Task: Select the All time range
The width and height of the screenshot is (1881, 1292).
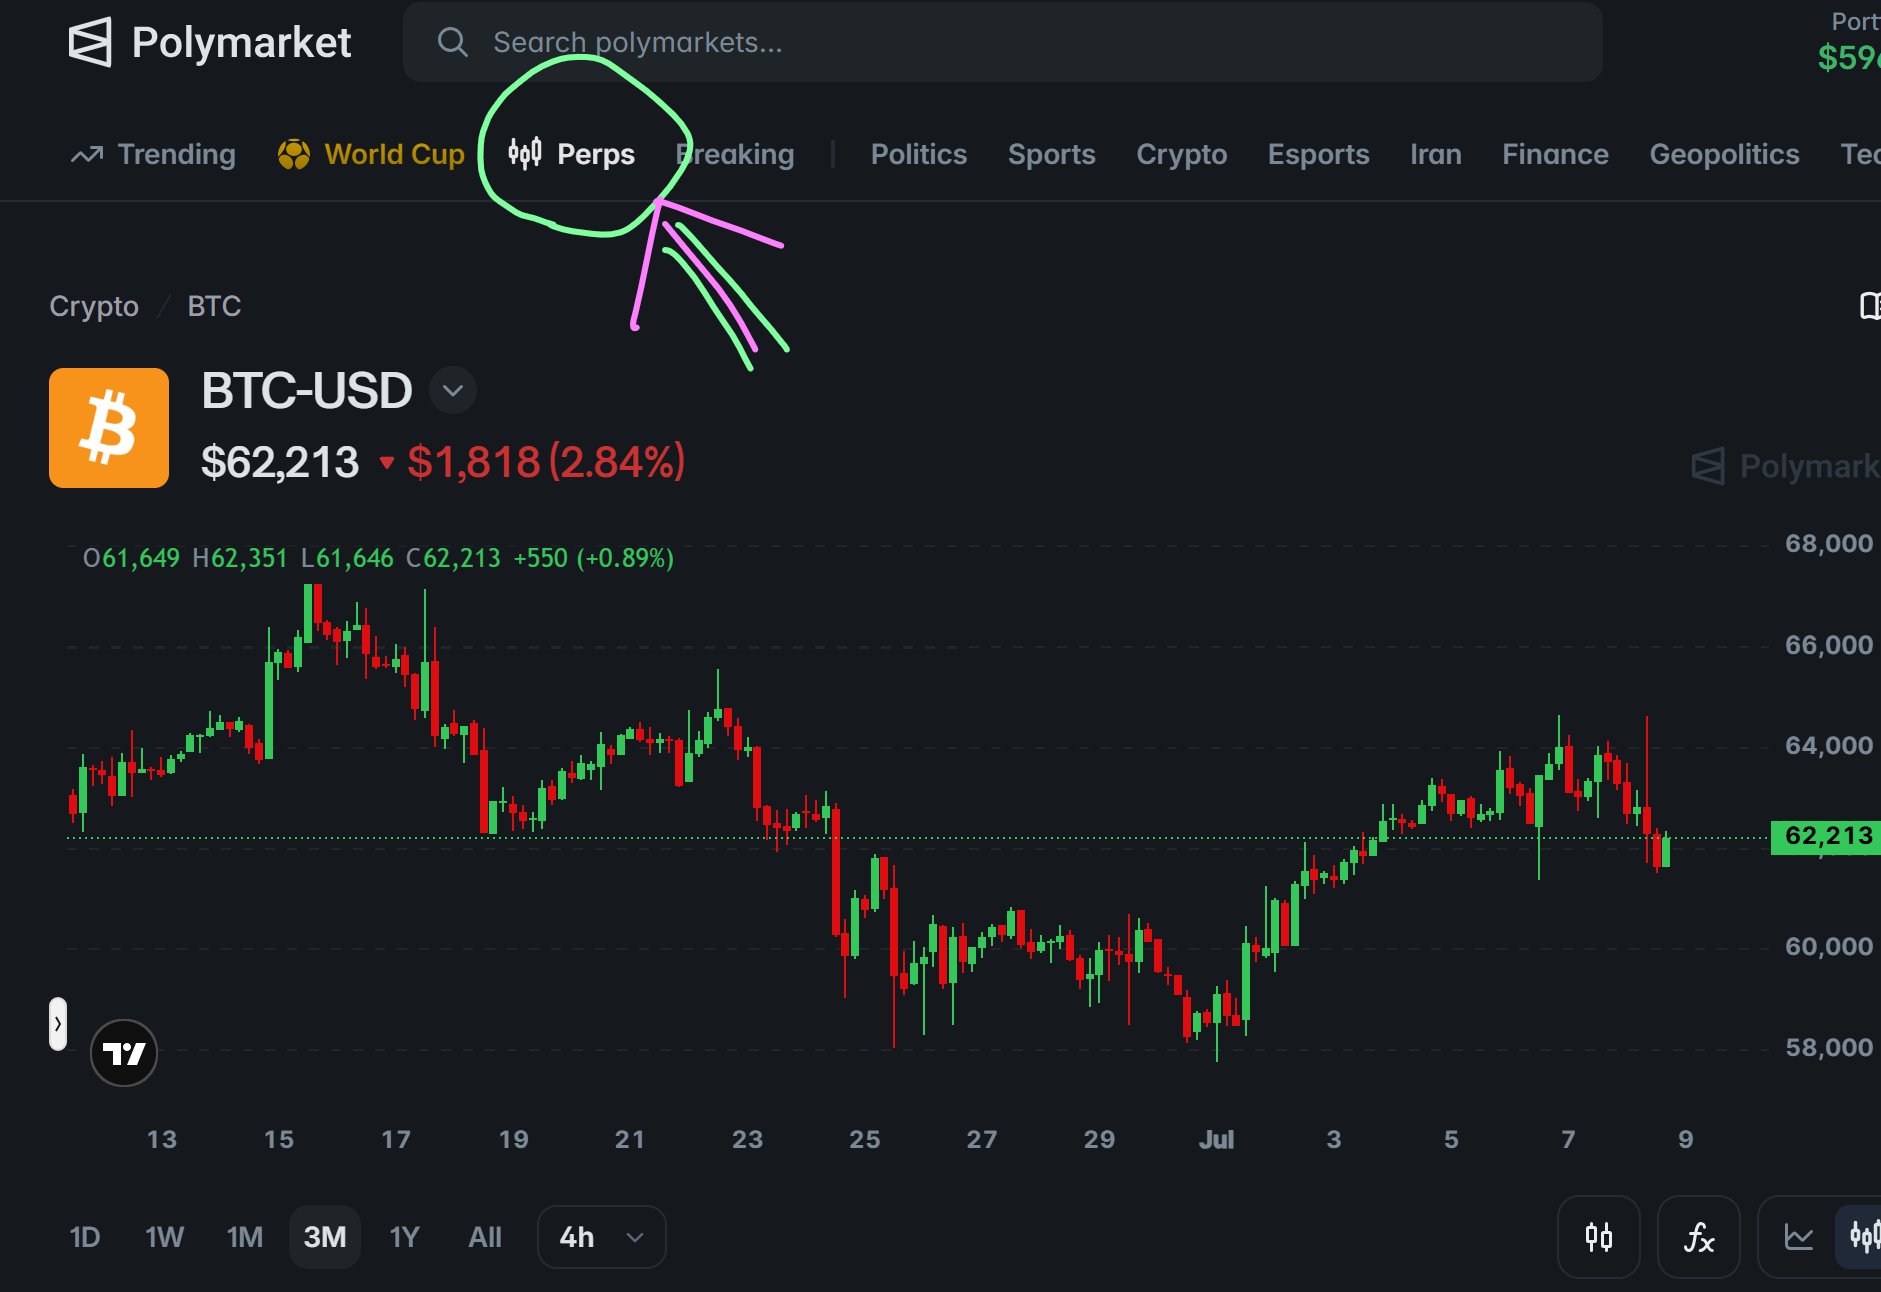Action: [x=485, y=1237]
